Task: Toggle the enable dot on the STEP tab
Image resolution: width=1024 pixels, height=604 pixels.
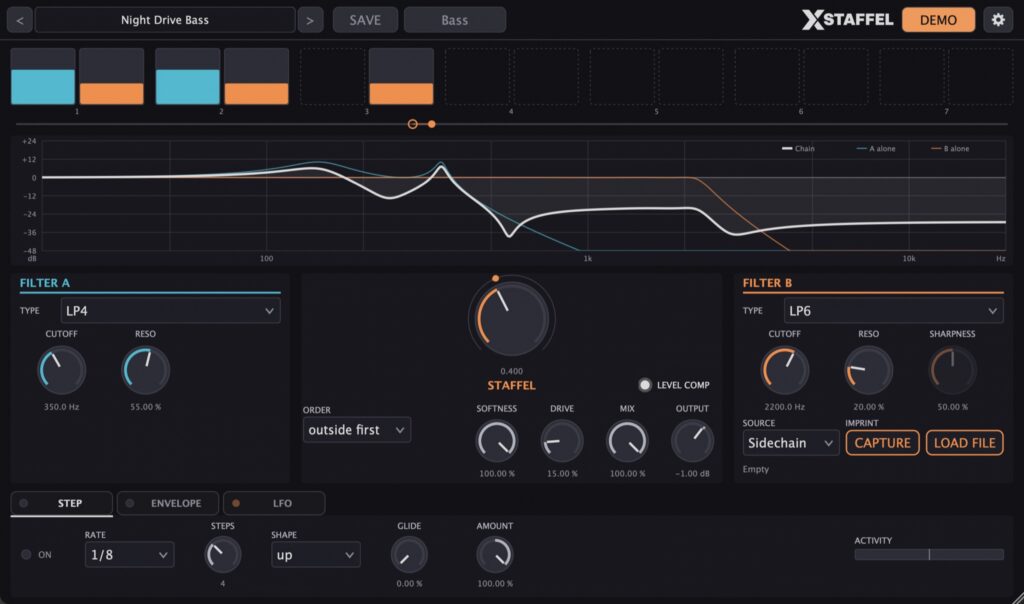Action: click(x=24, y=503)
